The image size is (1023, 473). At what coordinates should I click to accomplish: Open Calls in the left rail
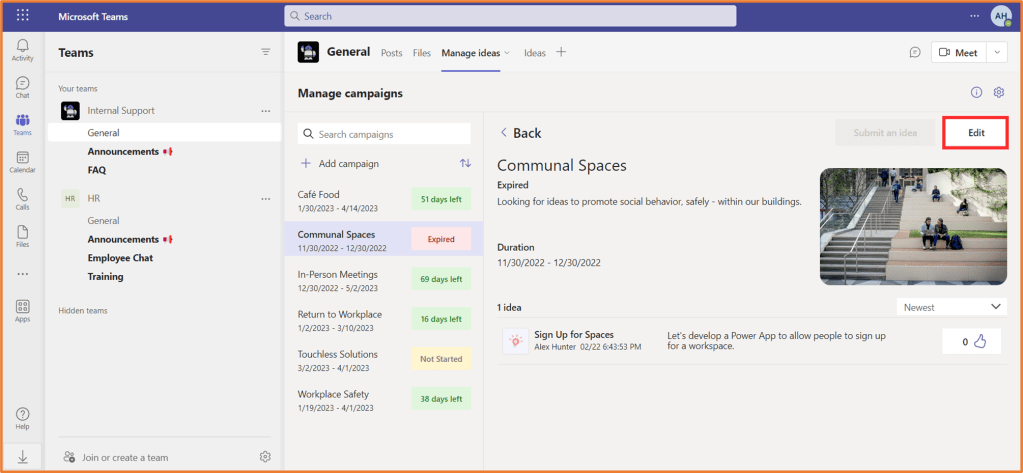coord(22,199)
